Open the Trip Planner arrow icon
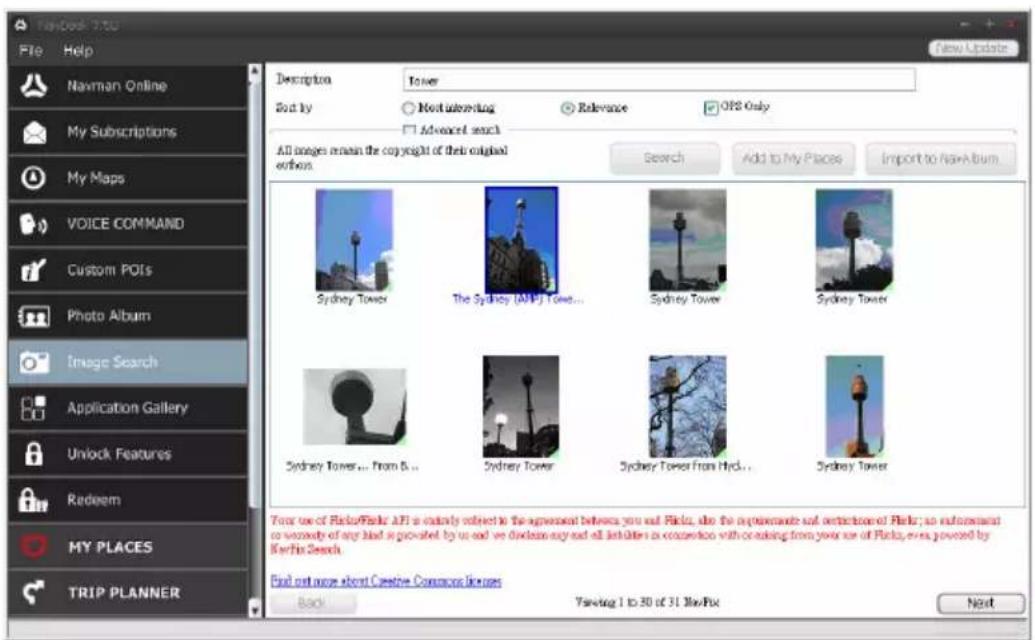This screenshot has width=1035, height=640. [33, 592]
